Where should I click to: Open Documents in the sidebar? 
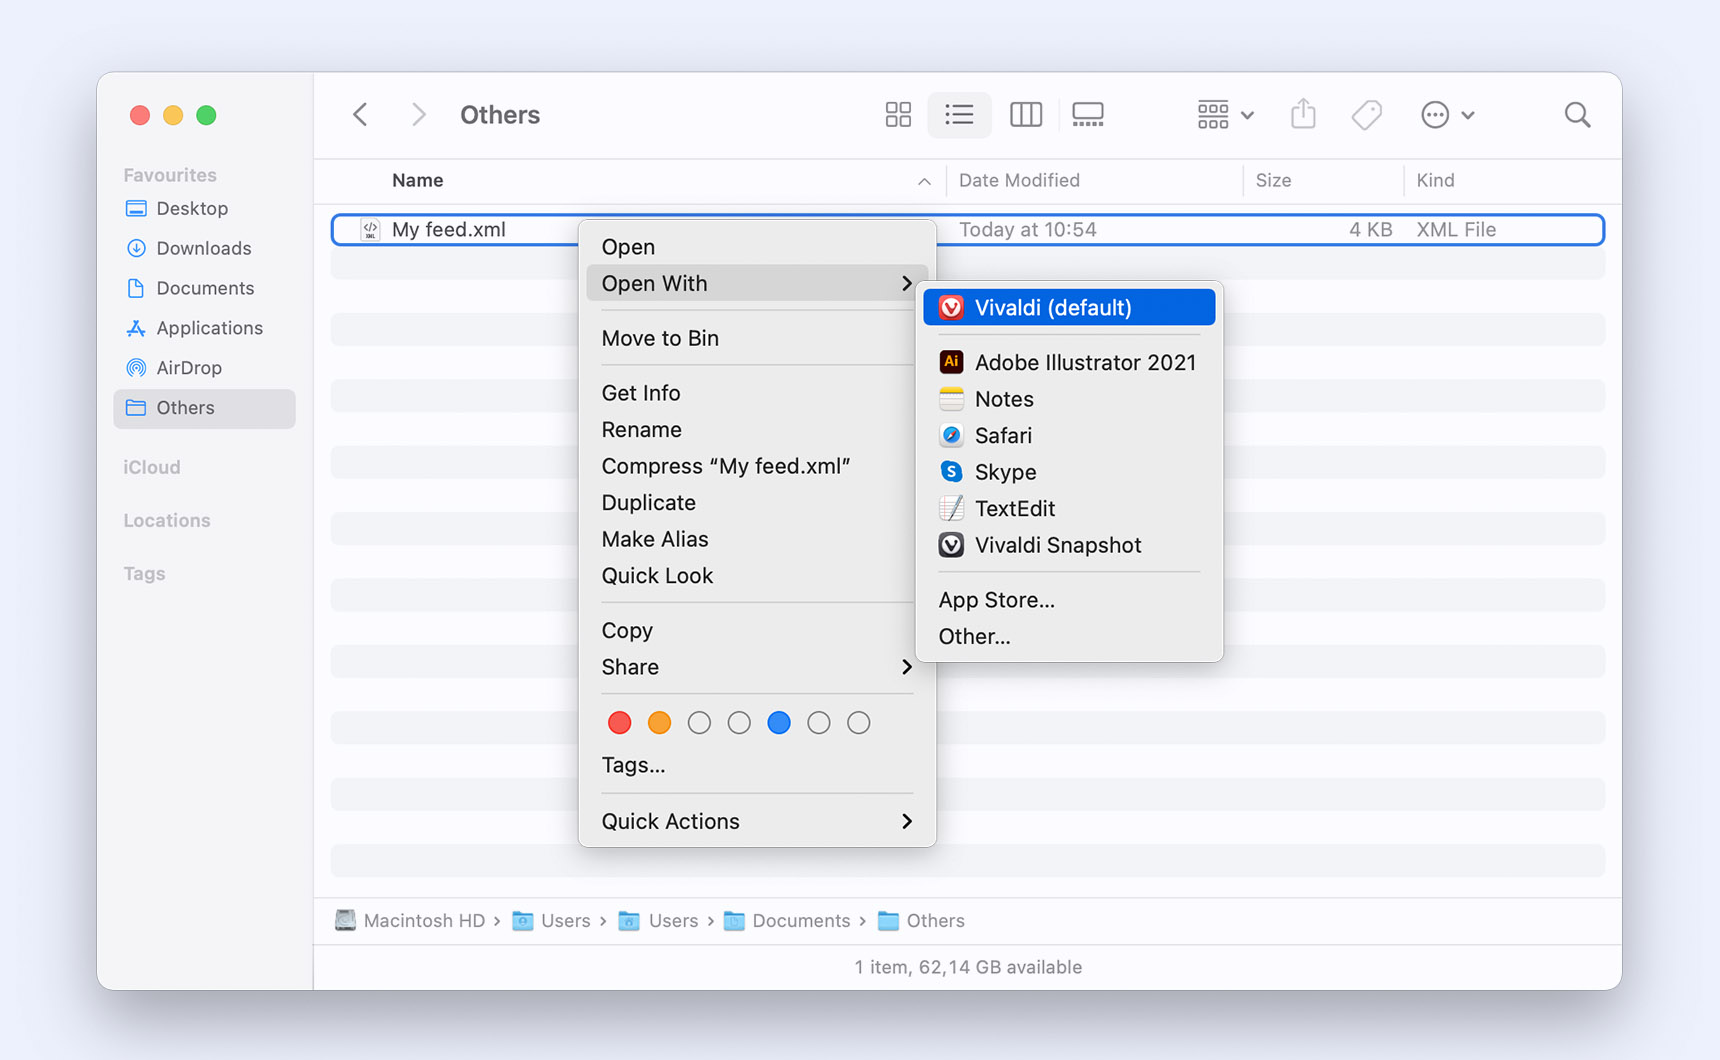pos(204,288)
